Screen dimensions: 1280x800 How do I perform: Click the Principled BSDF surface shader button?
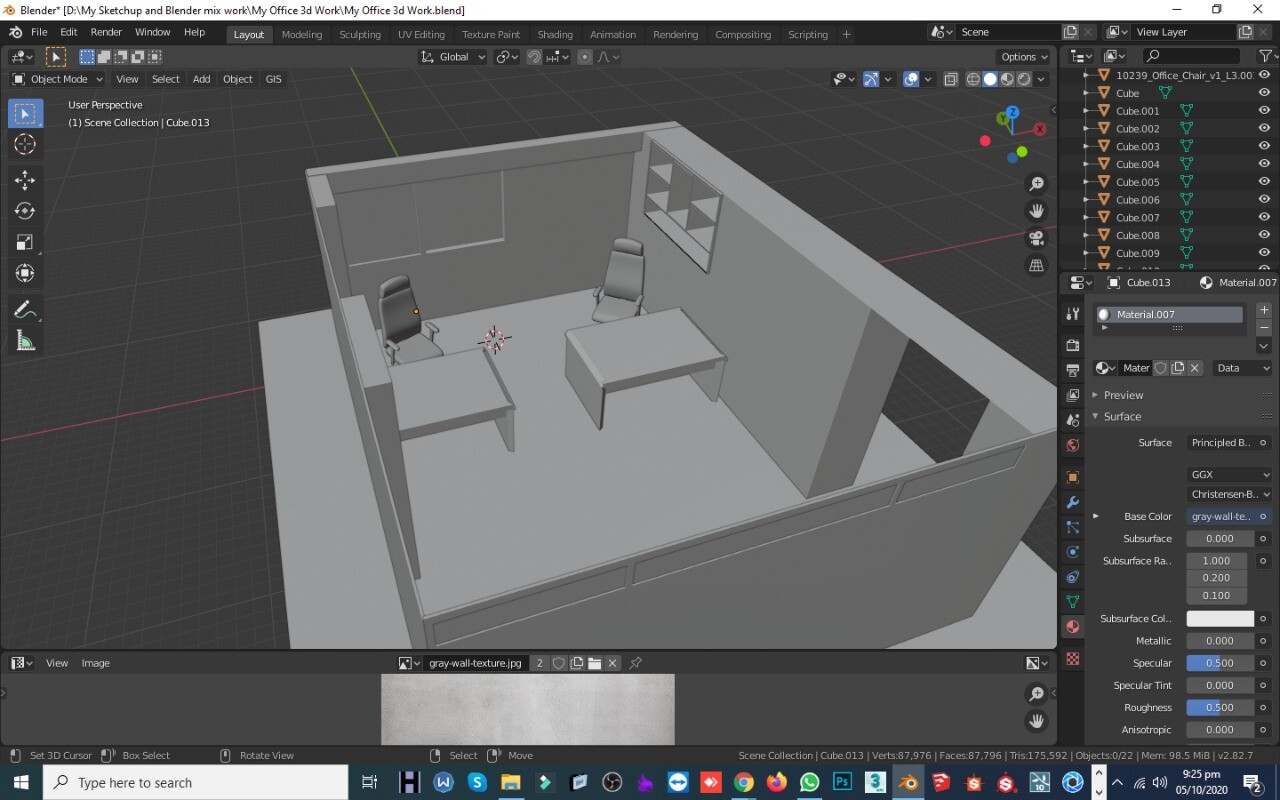pyautogui.click(x=1221, y=442)
